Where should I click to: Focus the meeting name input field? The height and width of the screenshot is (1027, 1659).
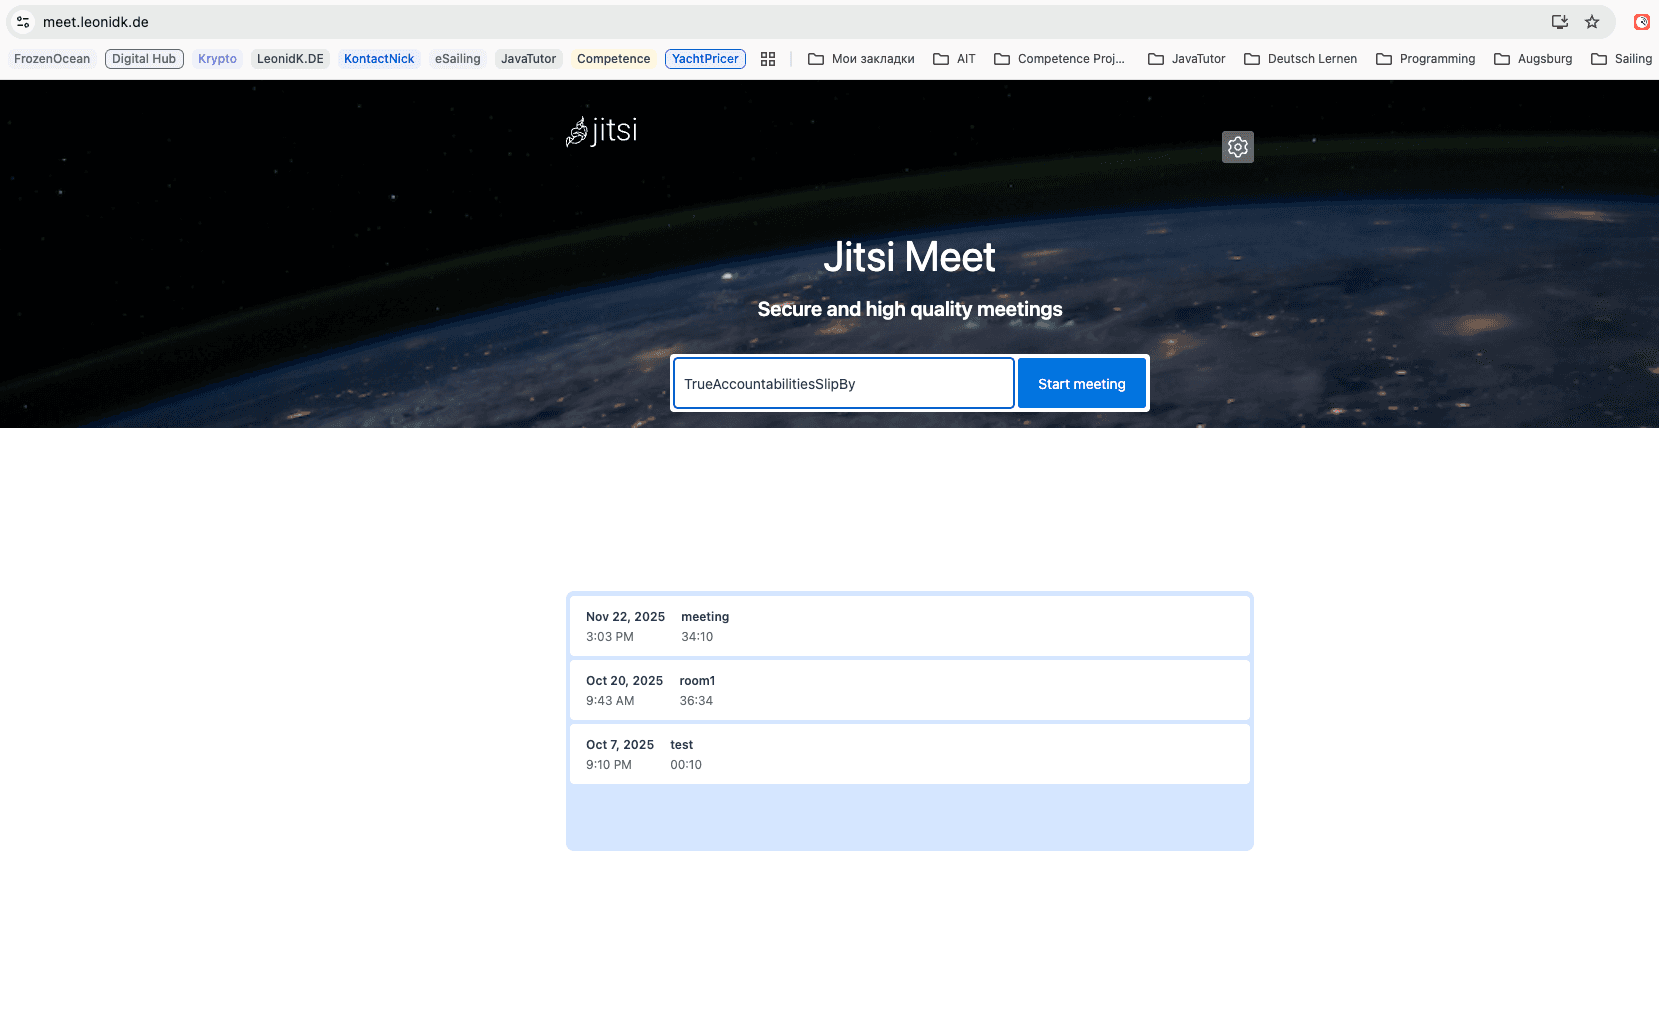(x=843, y=384)
